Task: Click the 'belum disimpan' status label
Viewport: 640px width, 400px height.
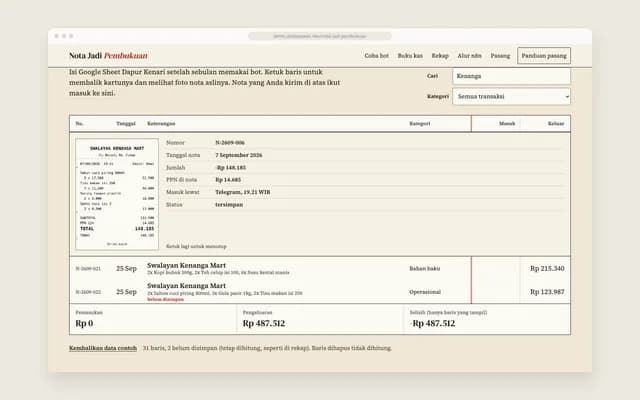Action: click(165, 300)
